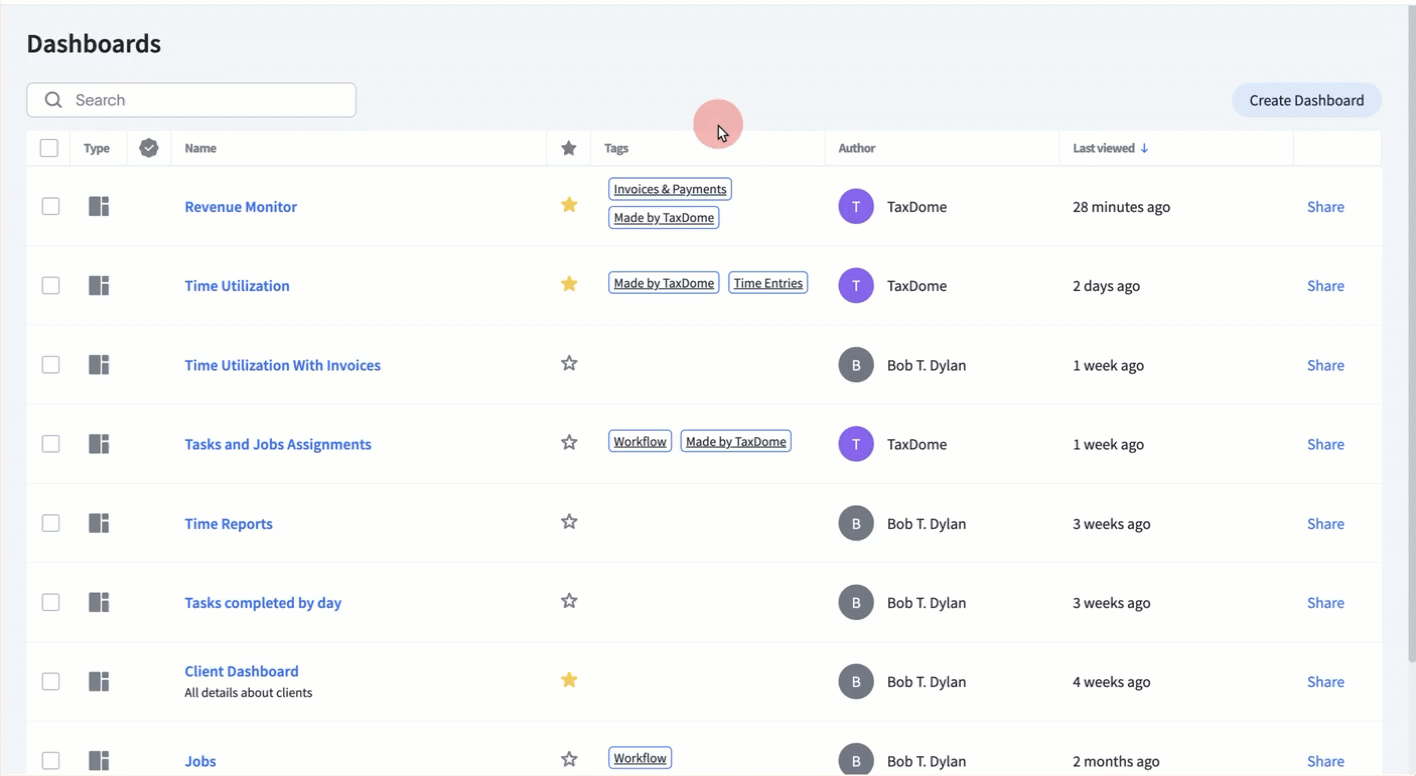The height and width of the screenshot is (776, 1416).
Task: Star the Tasks and Jobs Assignments dashboard
Action: pos(569,443)
